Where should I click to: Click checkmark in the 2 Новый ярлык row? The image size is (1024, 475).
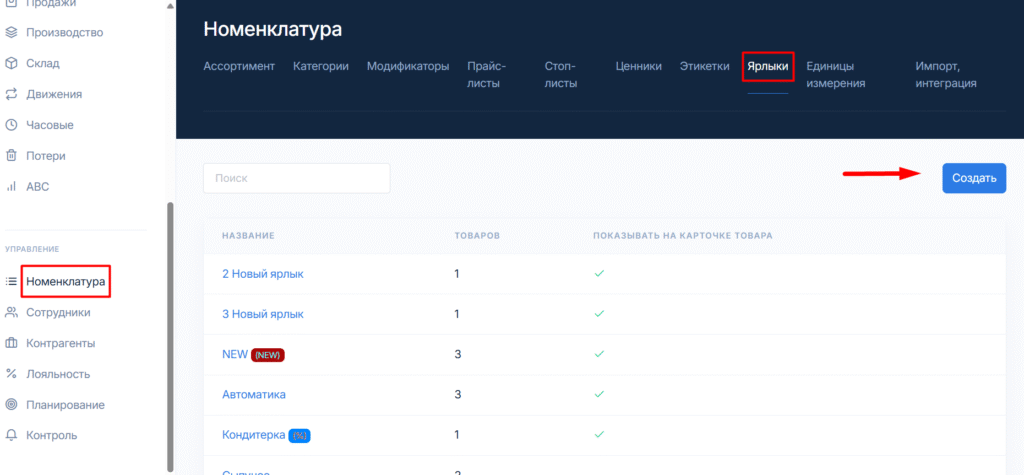pos(599,274)
